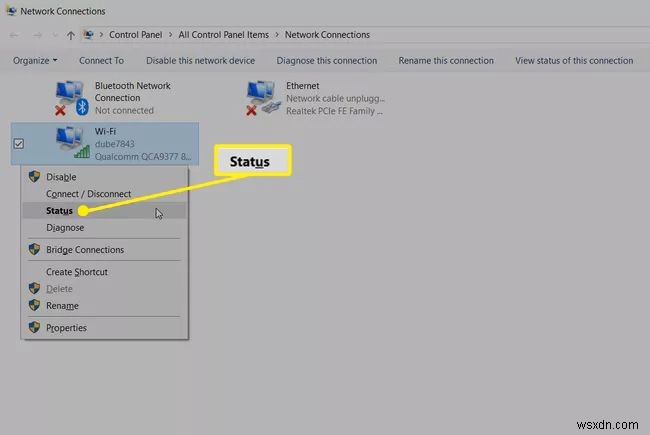Screen dimensions: 650x435
Task: Click the shield icon beside Rename
Action: [x=34, y=305]
